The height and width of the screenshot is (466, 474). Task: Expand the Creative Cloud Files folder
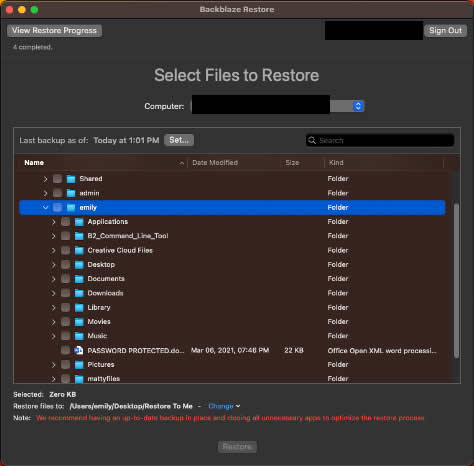pos(54,250)
